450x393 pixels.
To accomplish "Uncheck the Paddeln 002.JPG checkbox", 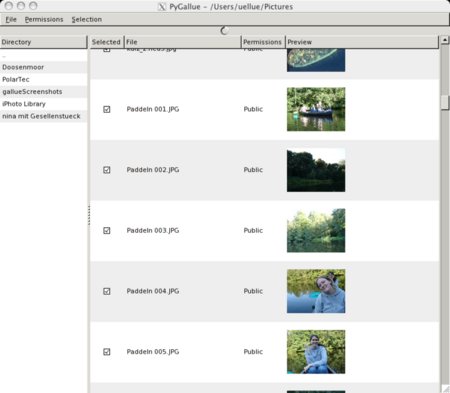I will pyautogui.click(x=107, y=170).
